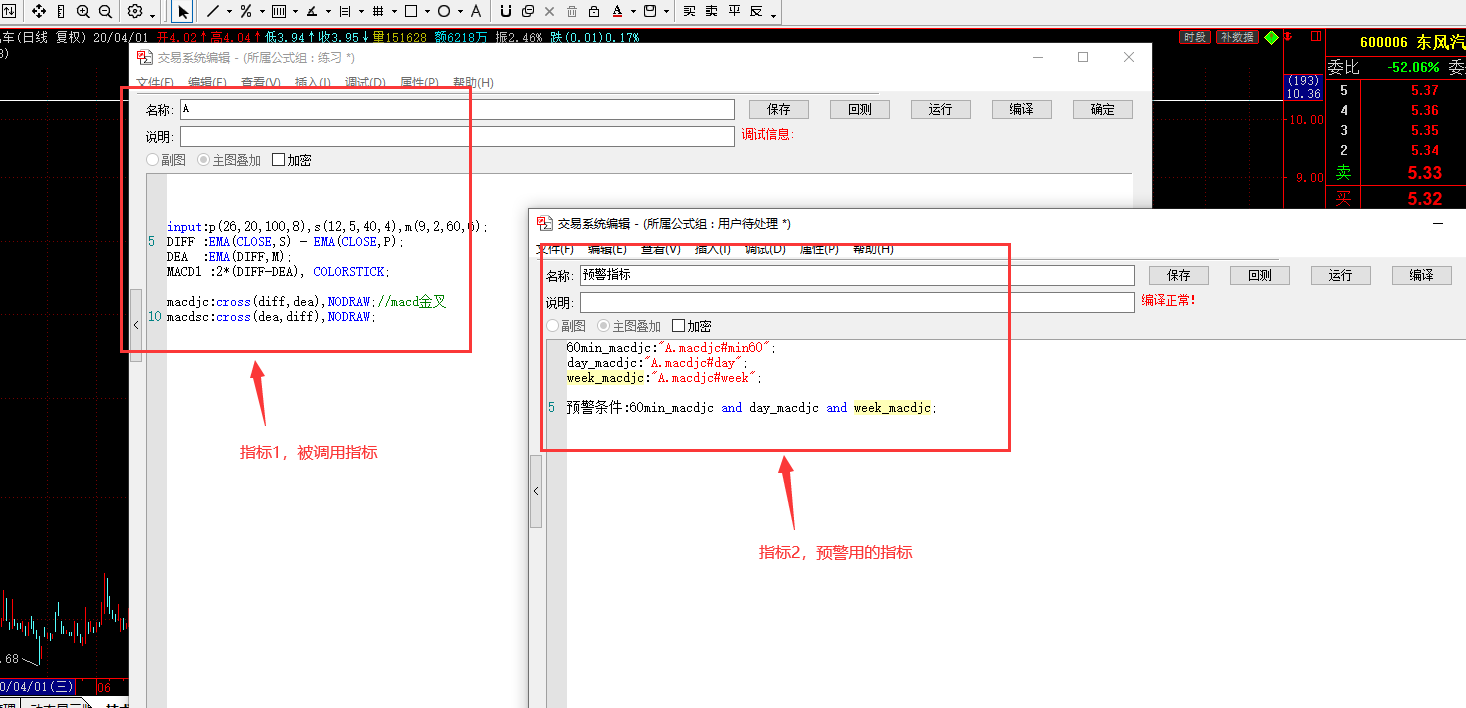The height and width of the screenshot is (708, 1466).
Task: Select the grid drawing tool
Action: click(x=378, y=12)
